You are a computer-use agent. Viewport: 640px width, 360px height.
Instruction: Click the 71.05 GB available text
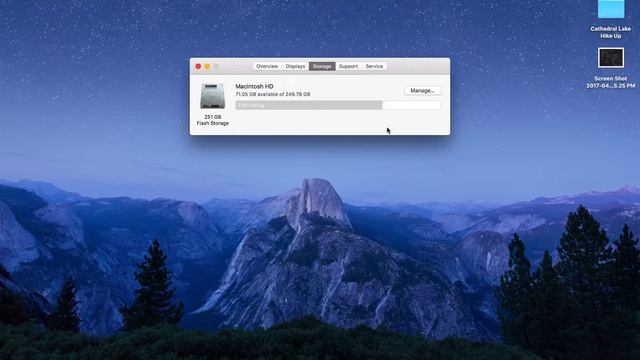pyautogui.click(x=273, y=94)
